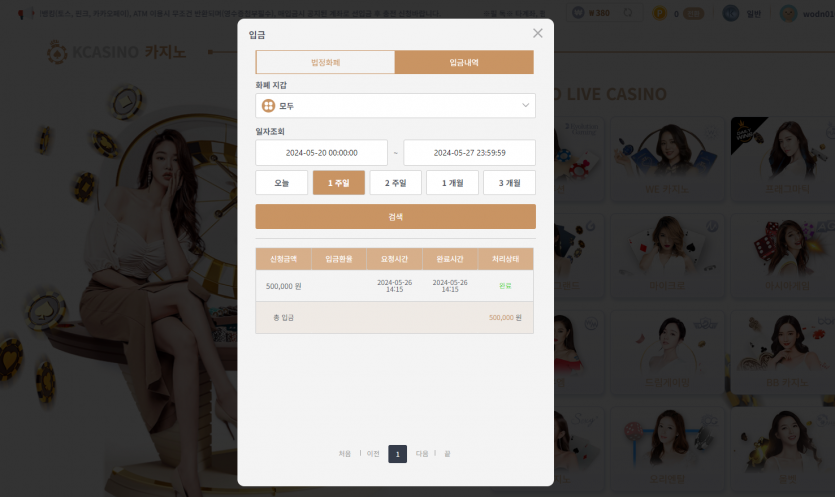Click the end date field 2024-05-27 23:59:59
Image resolution: width=835 pixels, height=497 pixels.
tap(469, 153)
